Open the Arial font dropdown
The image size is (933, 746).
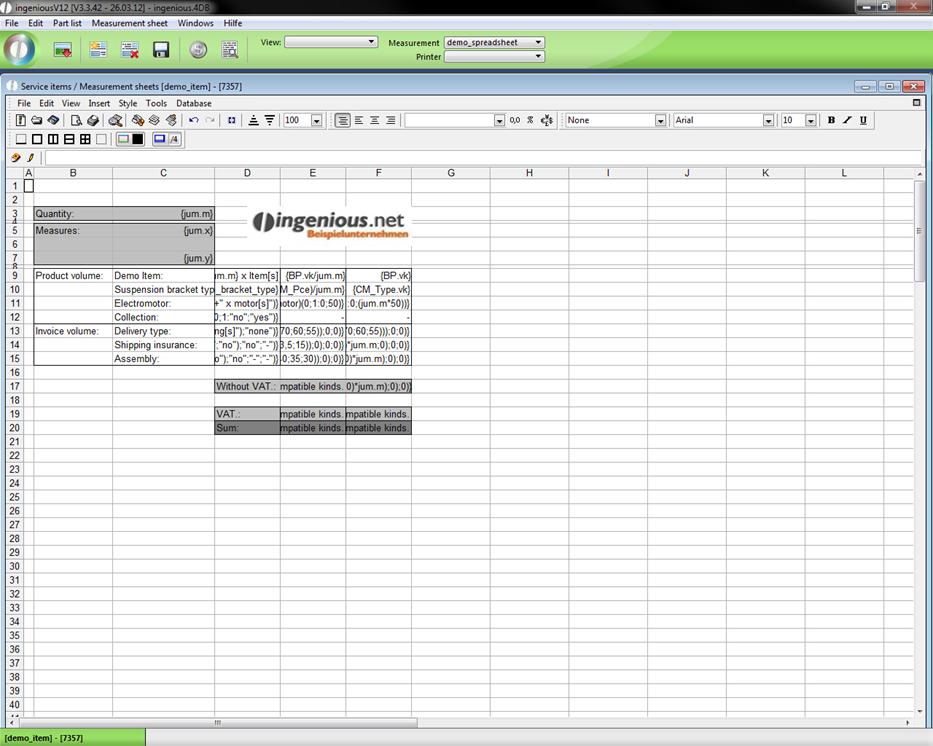coord(768,120)
